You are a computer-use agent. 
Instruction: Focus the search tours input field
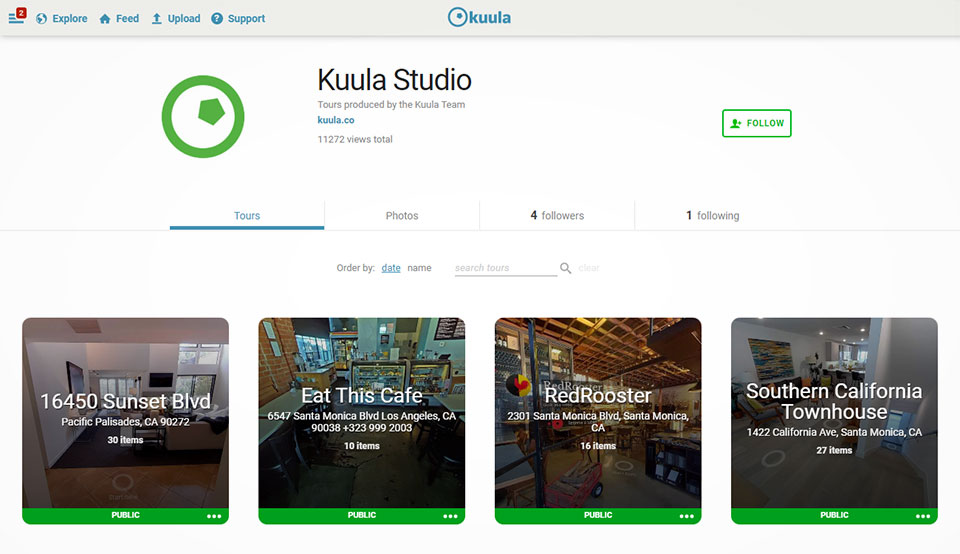tap(505, 268)
